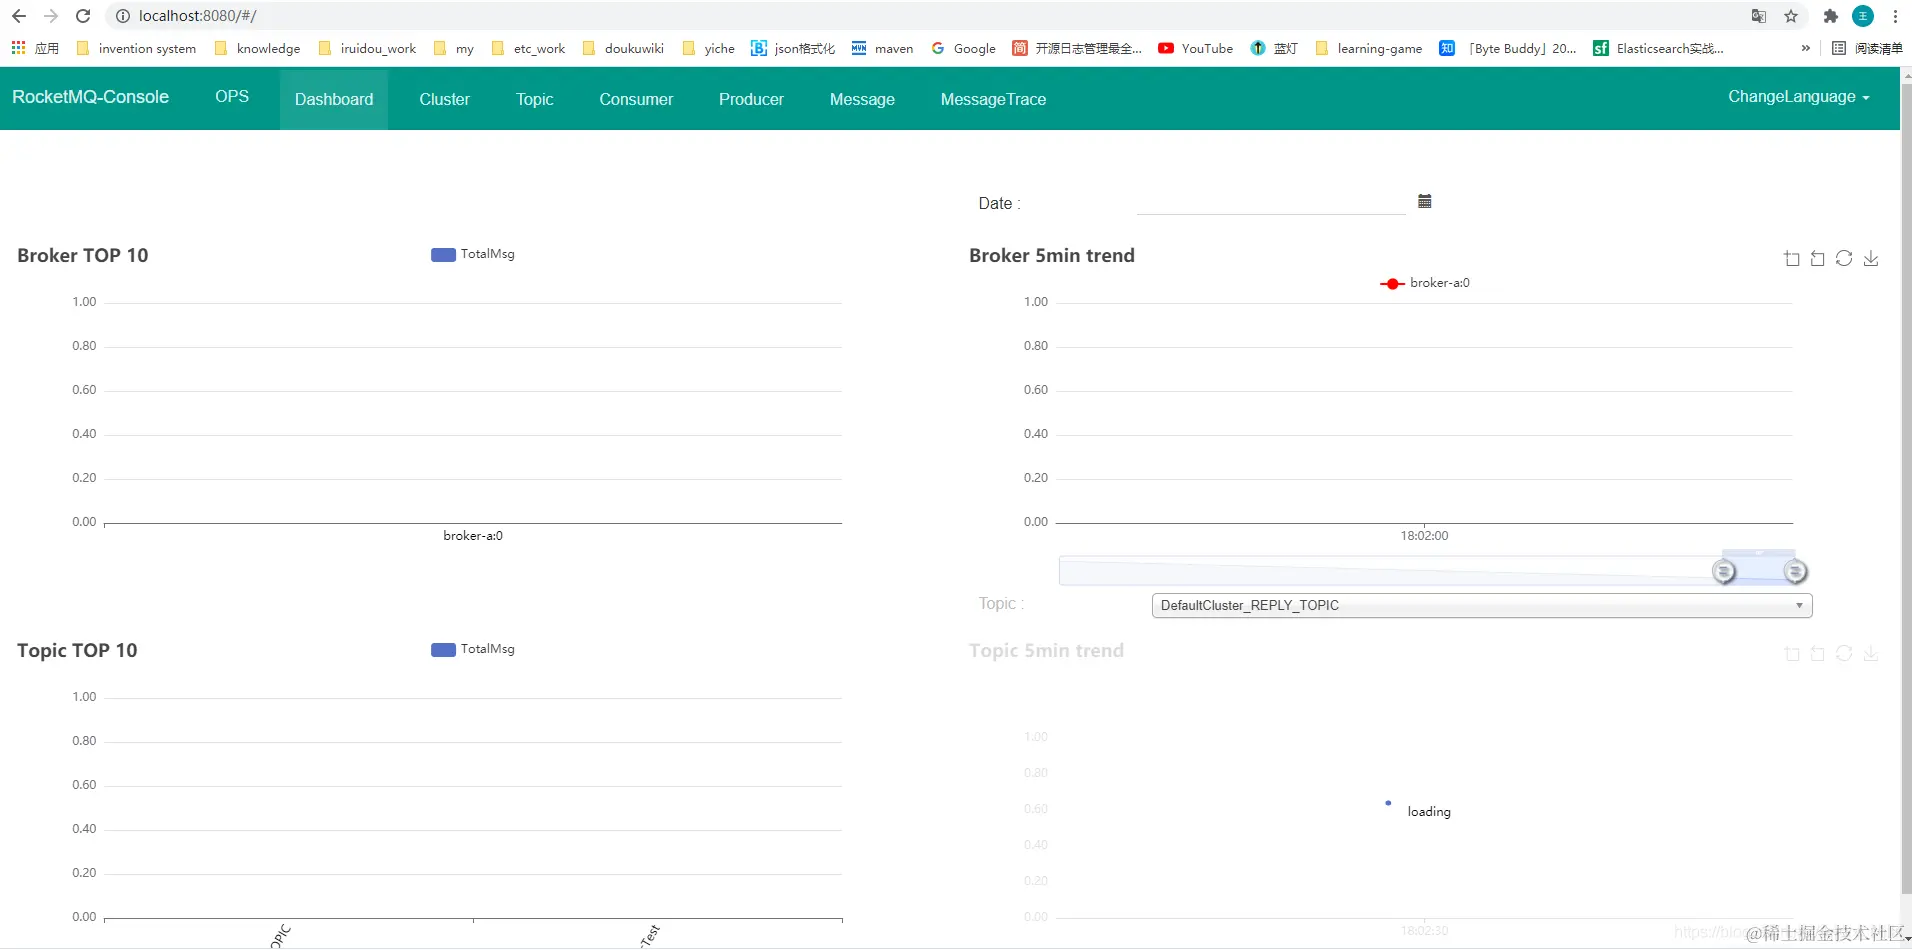Click browser forward arrow
The width and height of the screenshot is (1912, 950).
click(x=51, y=16)
